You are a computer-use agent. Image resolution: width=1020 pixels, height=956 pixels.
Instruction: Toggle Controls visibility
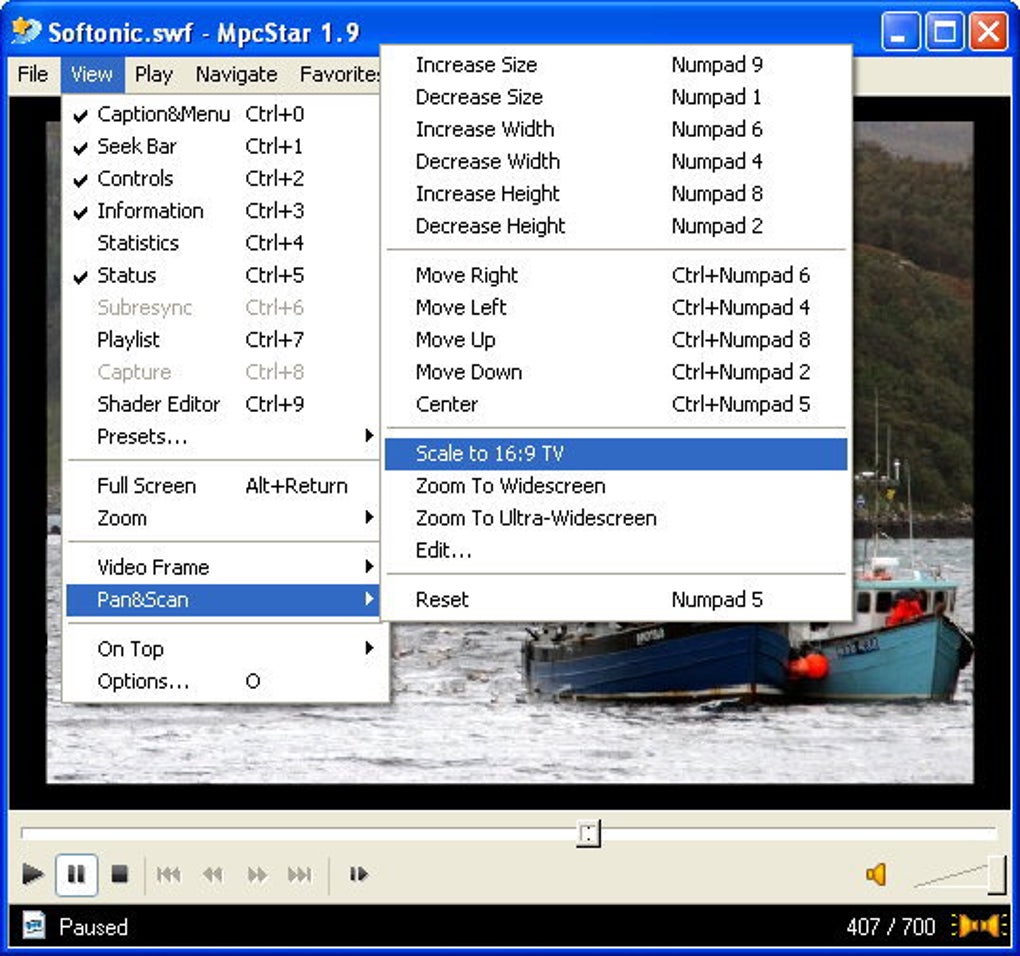[222, 179]
